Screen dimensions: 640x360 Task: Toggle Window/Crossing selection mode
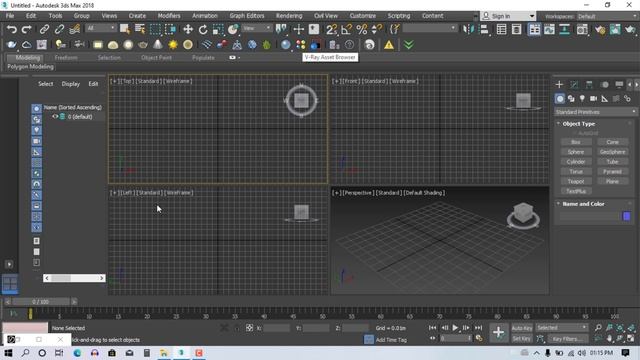[x=171, y=29]
